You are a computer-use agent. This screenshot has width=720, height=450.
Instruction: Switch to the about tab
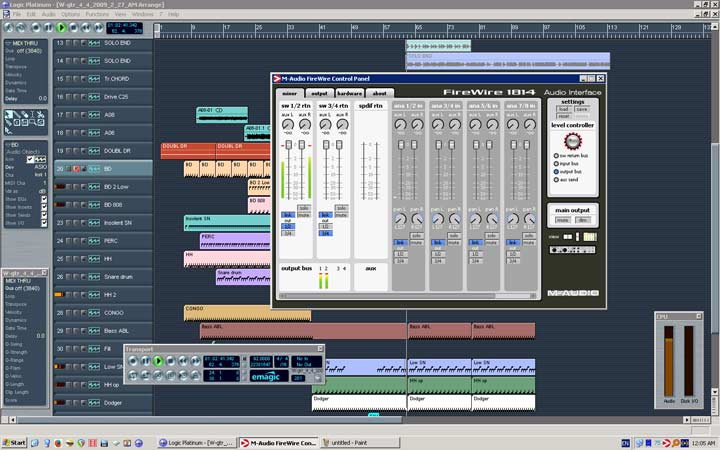379,93
